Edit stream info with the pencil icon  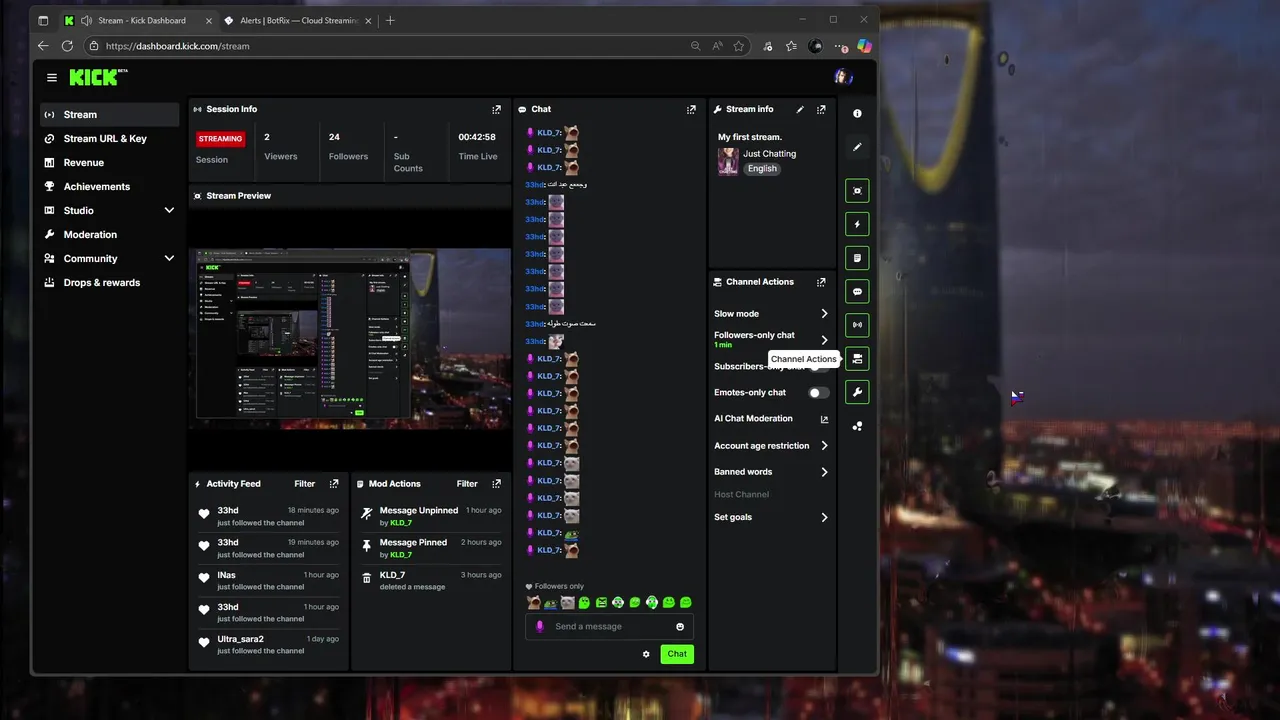[800, 110]
